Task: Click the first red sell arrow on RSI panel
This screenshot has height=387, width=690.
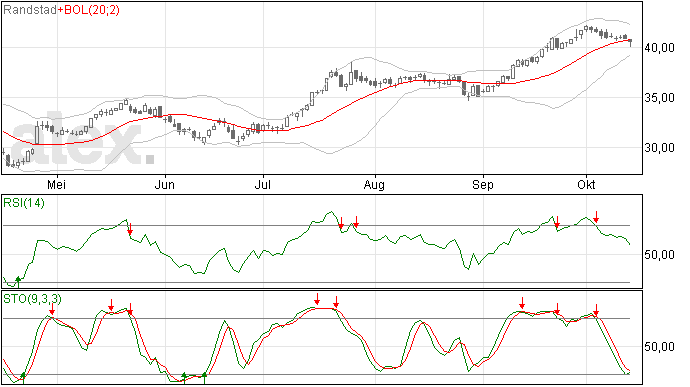Action: coord(130,229)
